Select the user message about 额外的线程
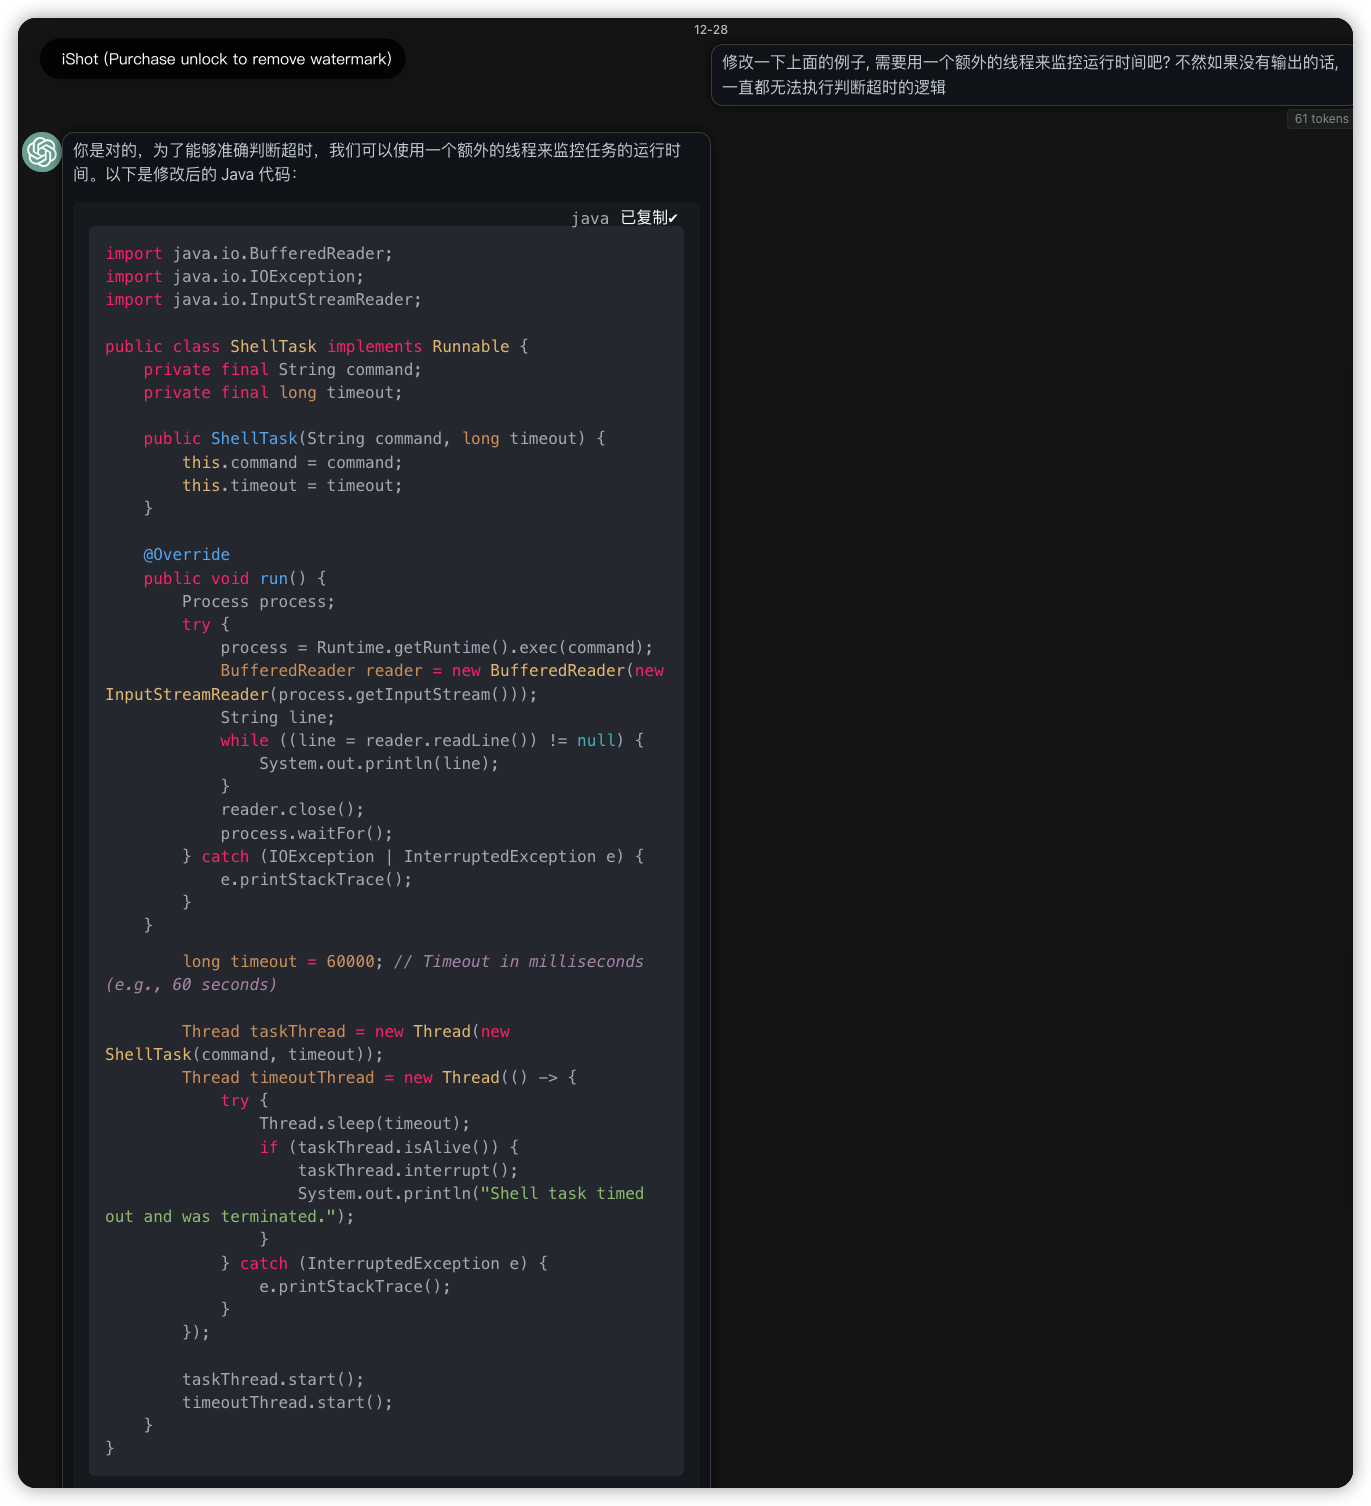 [x=1030, y=75]
